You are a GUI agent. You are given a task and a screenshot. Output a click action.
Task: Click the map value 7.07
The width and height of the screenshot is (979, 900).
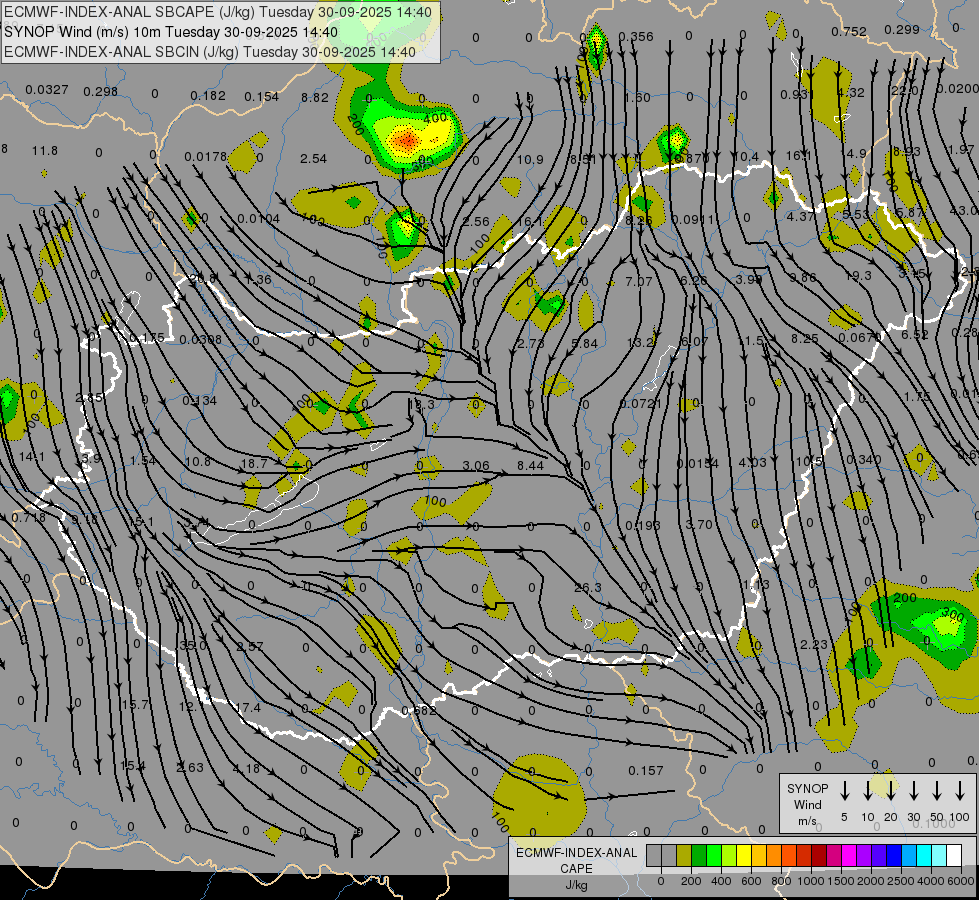(639, 282)
